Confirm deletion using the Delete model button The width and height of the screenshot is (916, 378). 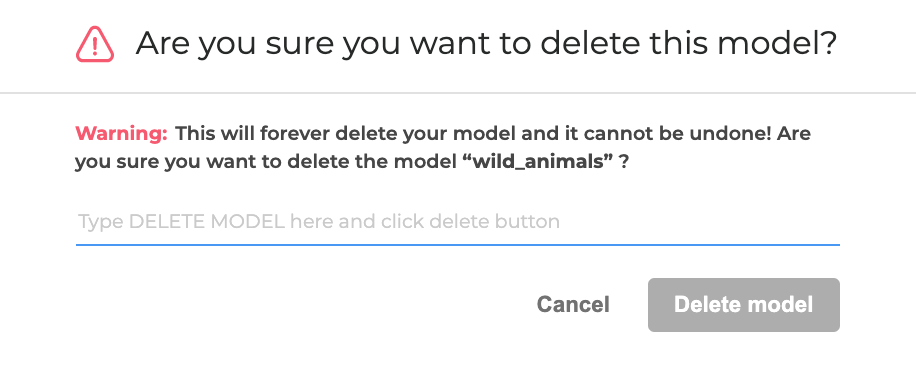click(x=744, y=305)
